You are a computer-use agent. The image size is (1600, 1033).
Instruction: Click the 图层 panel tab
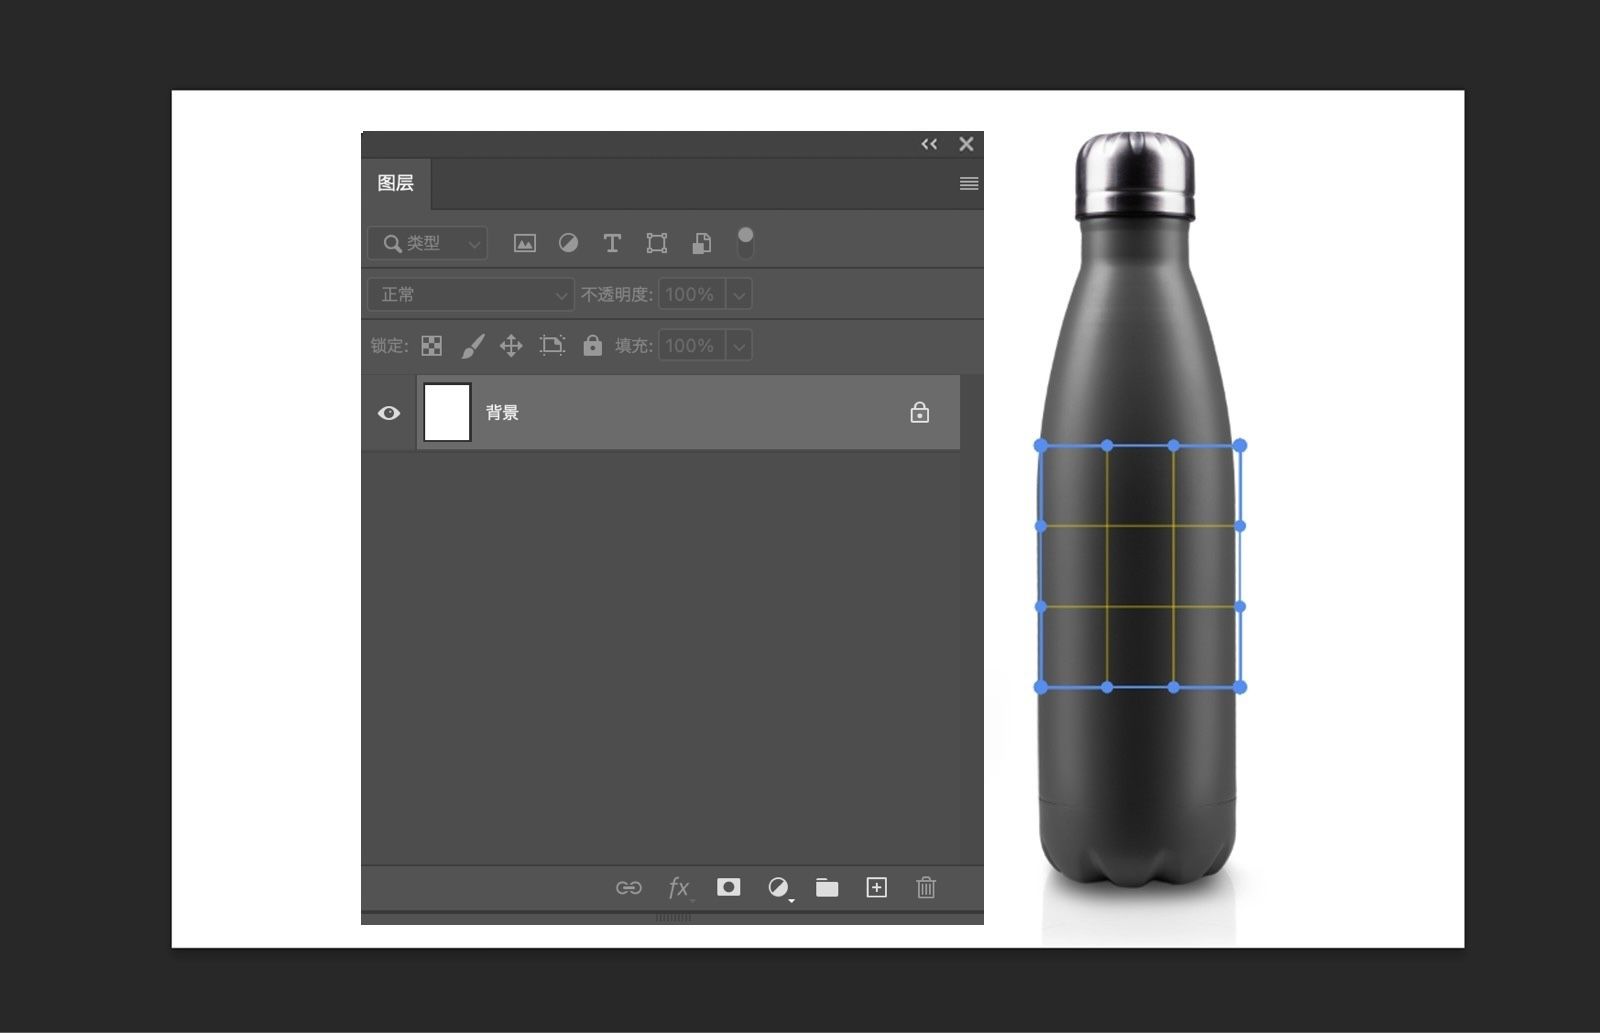tap(396, 183)
